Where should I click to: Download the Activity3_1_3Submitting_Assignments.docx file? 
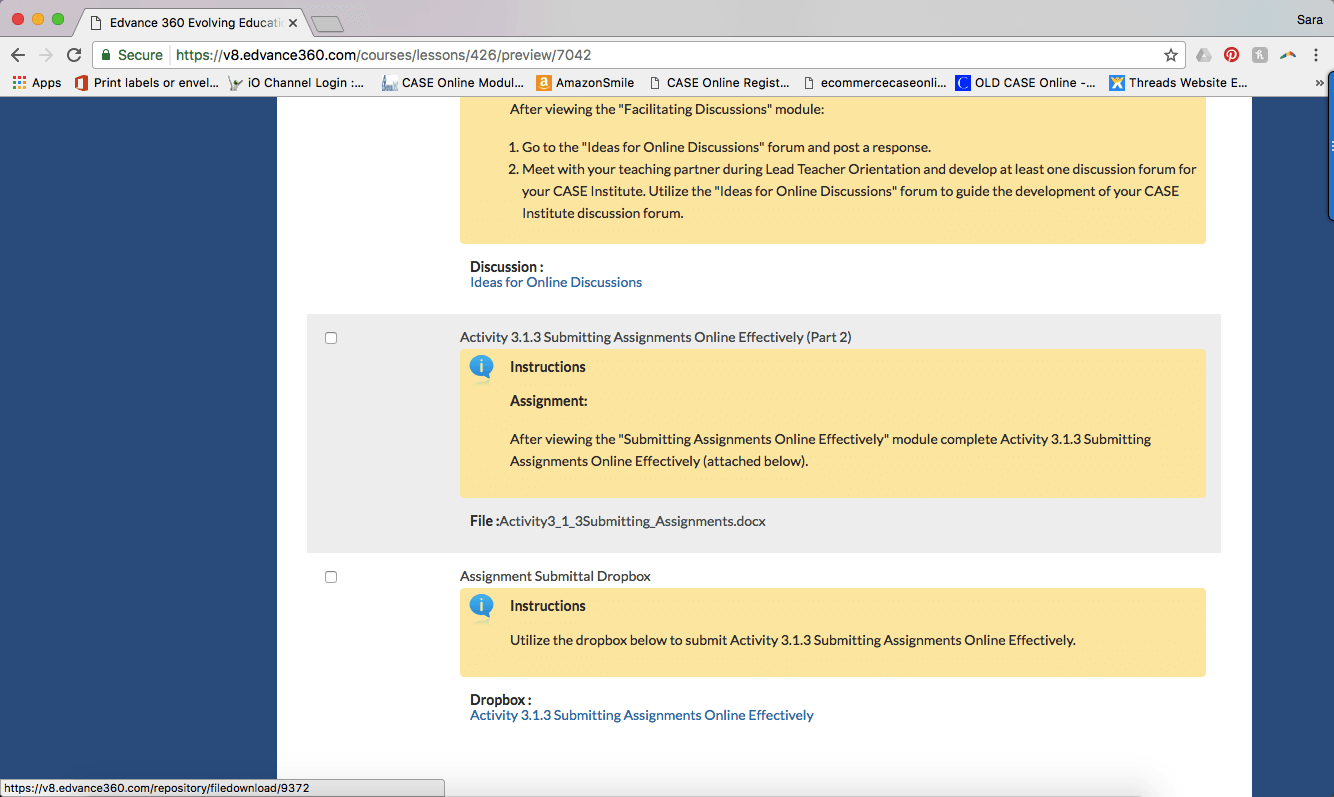[x=632, y=521]
